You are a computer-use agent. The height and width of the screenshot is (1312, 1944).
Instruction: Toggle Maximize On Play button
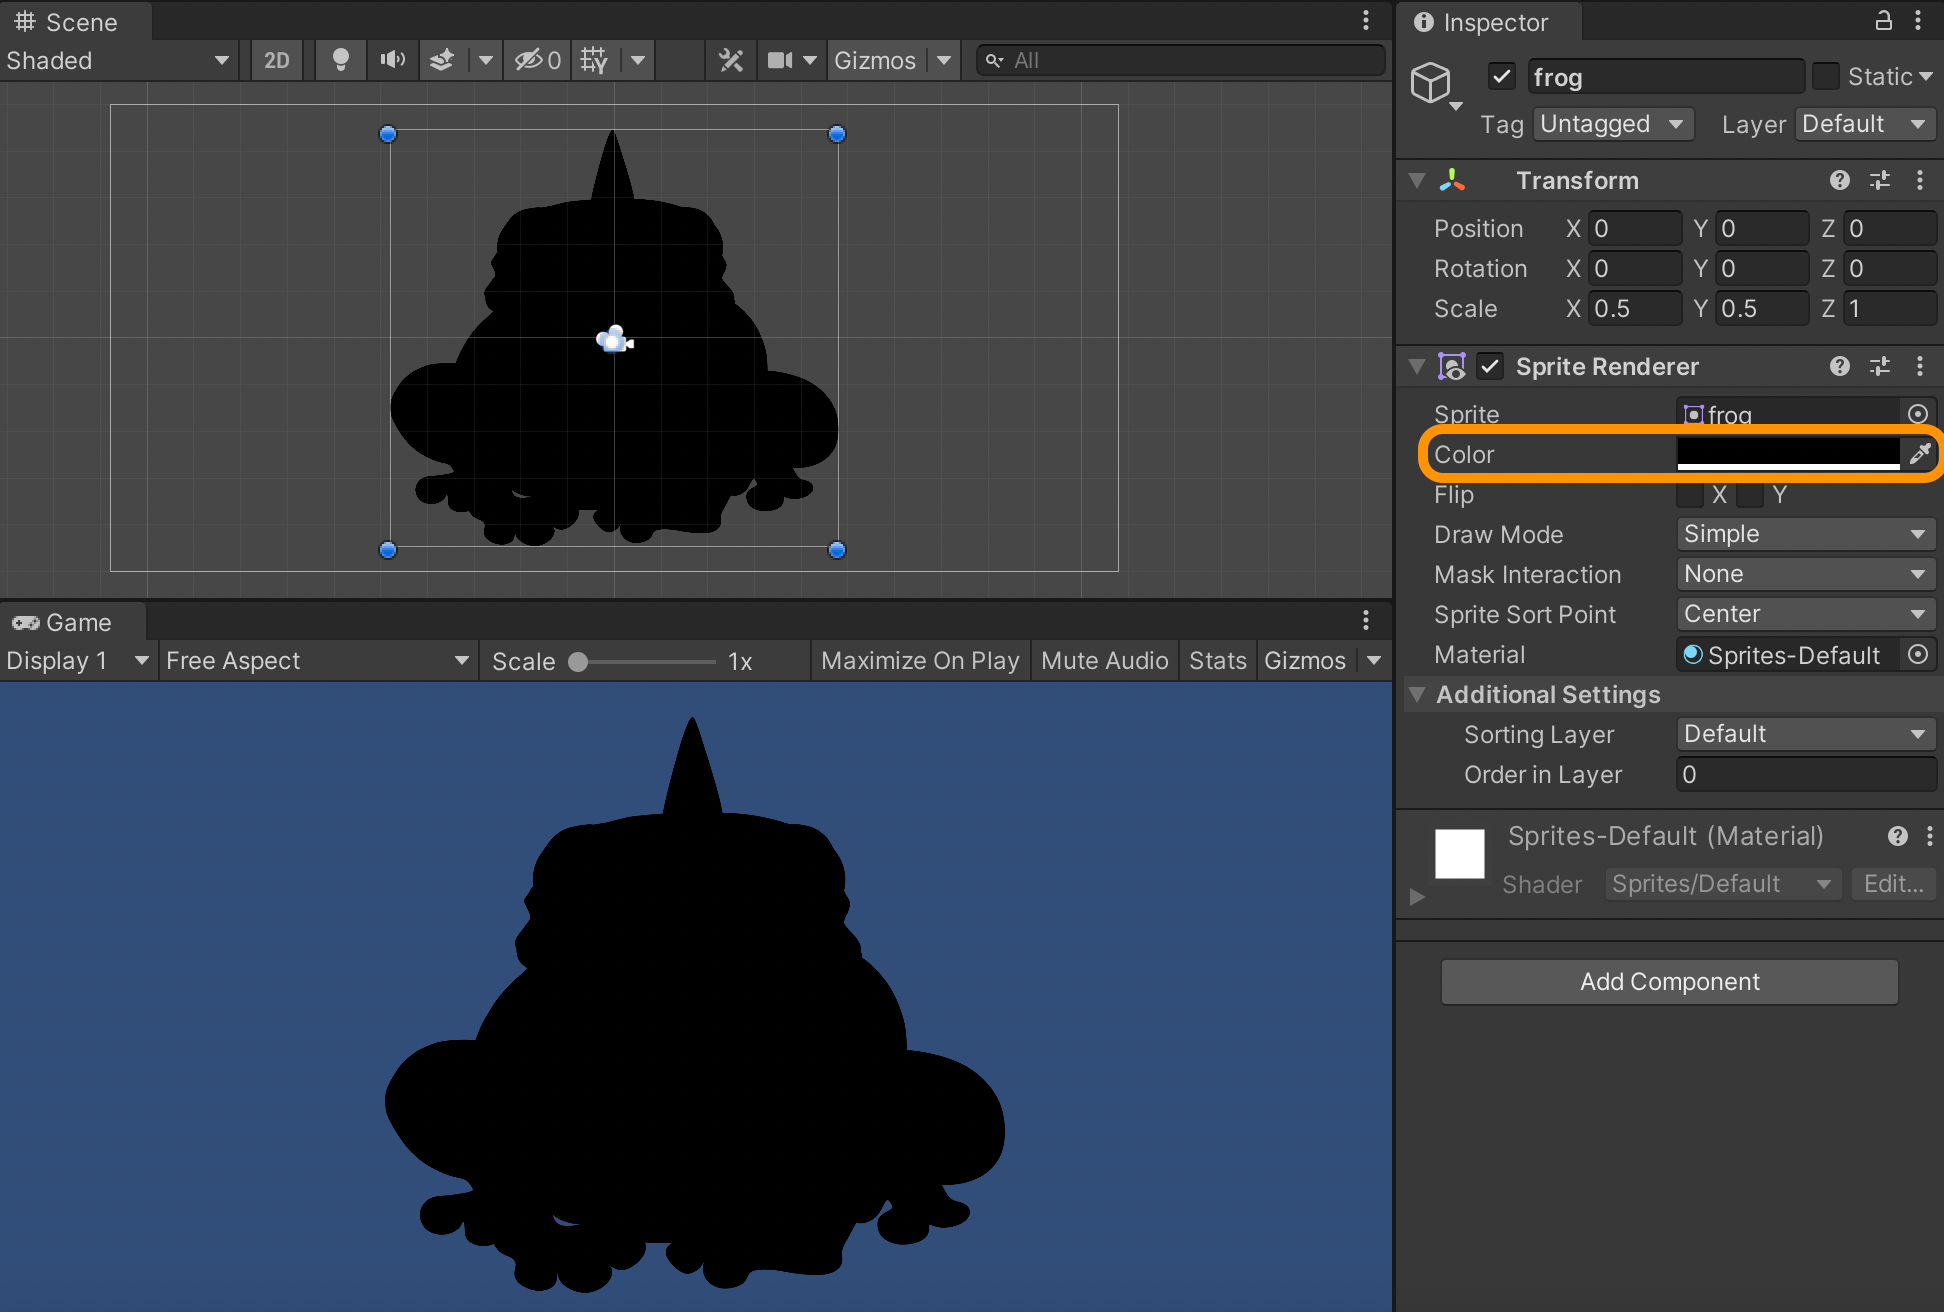point(919,661)
